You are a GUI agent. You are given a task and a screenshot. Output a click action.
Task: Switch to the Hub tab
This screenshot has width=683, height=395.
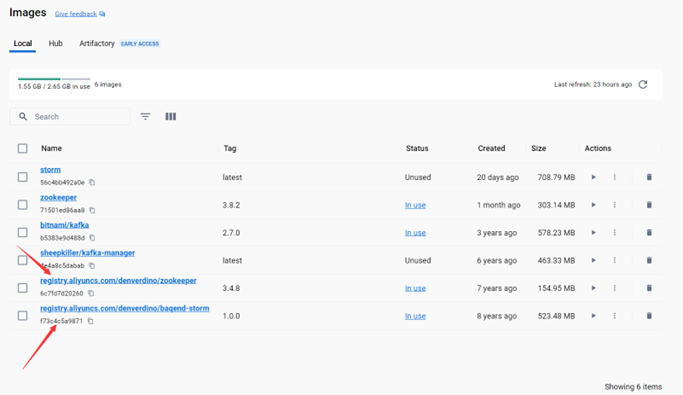click(x=56, y=44)
